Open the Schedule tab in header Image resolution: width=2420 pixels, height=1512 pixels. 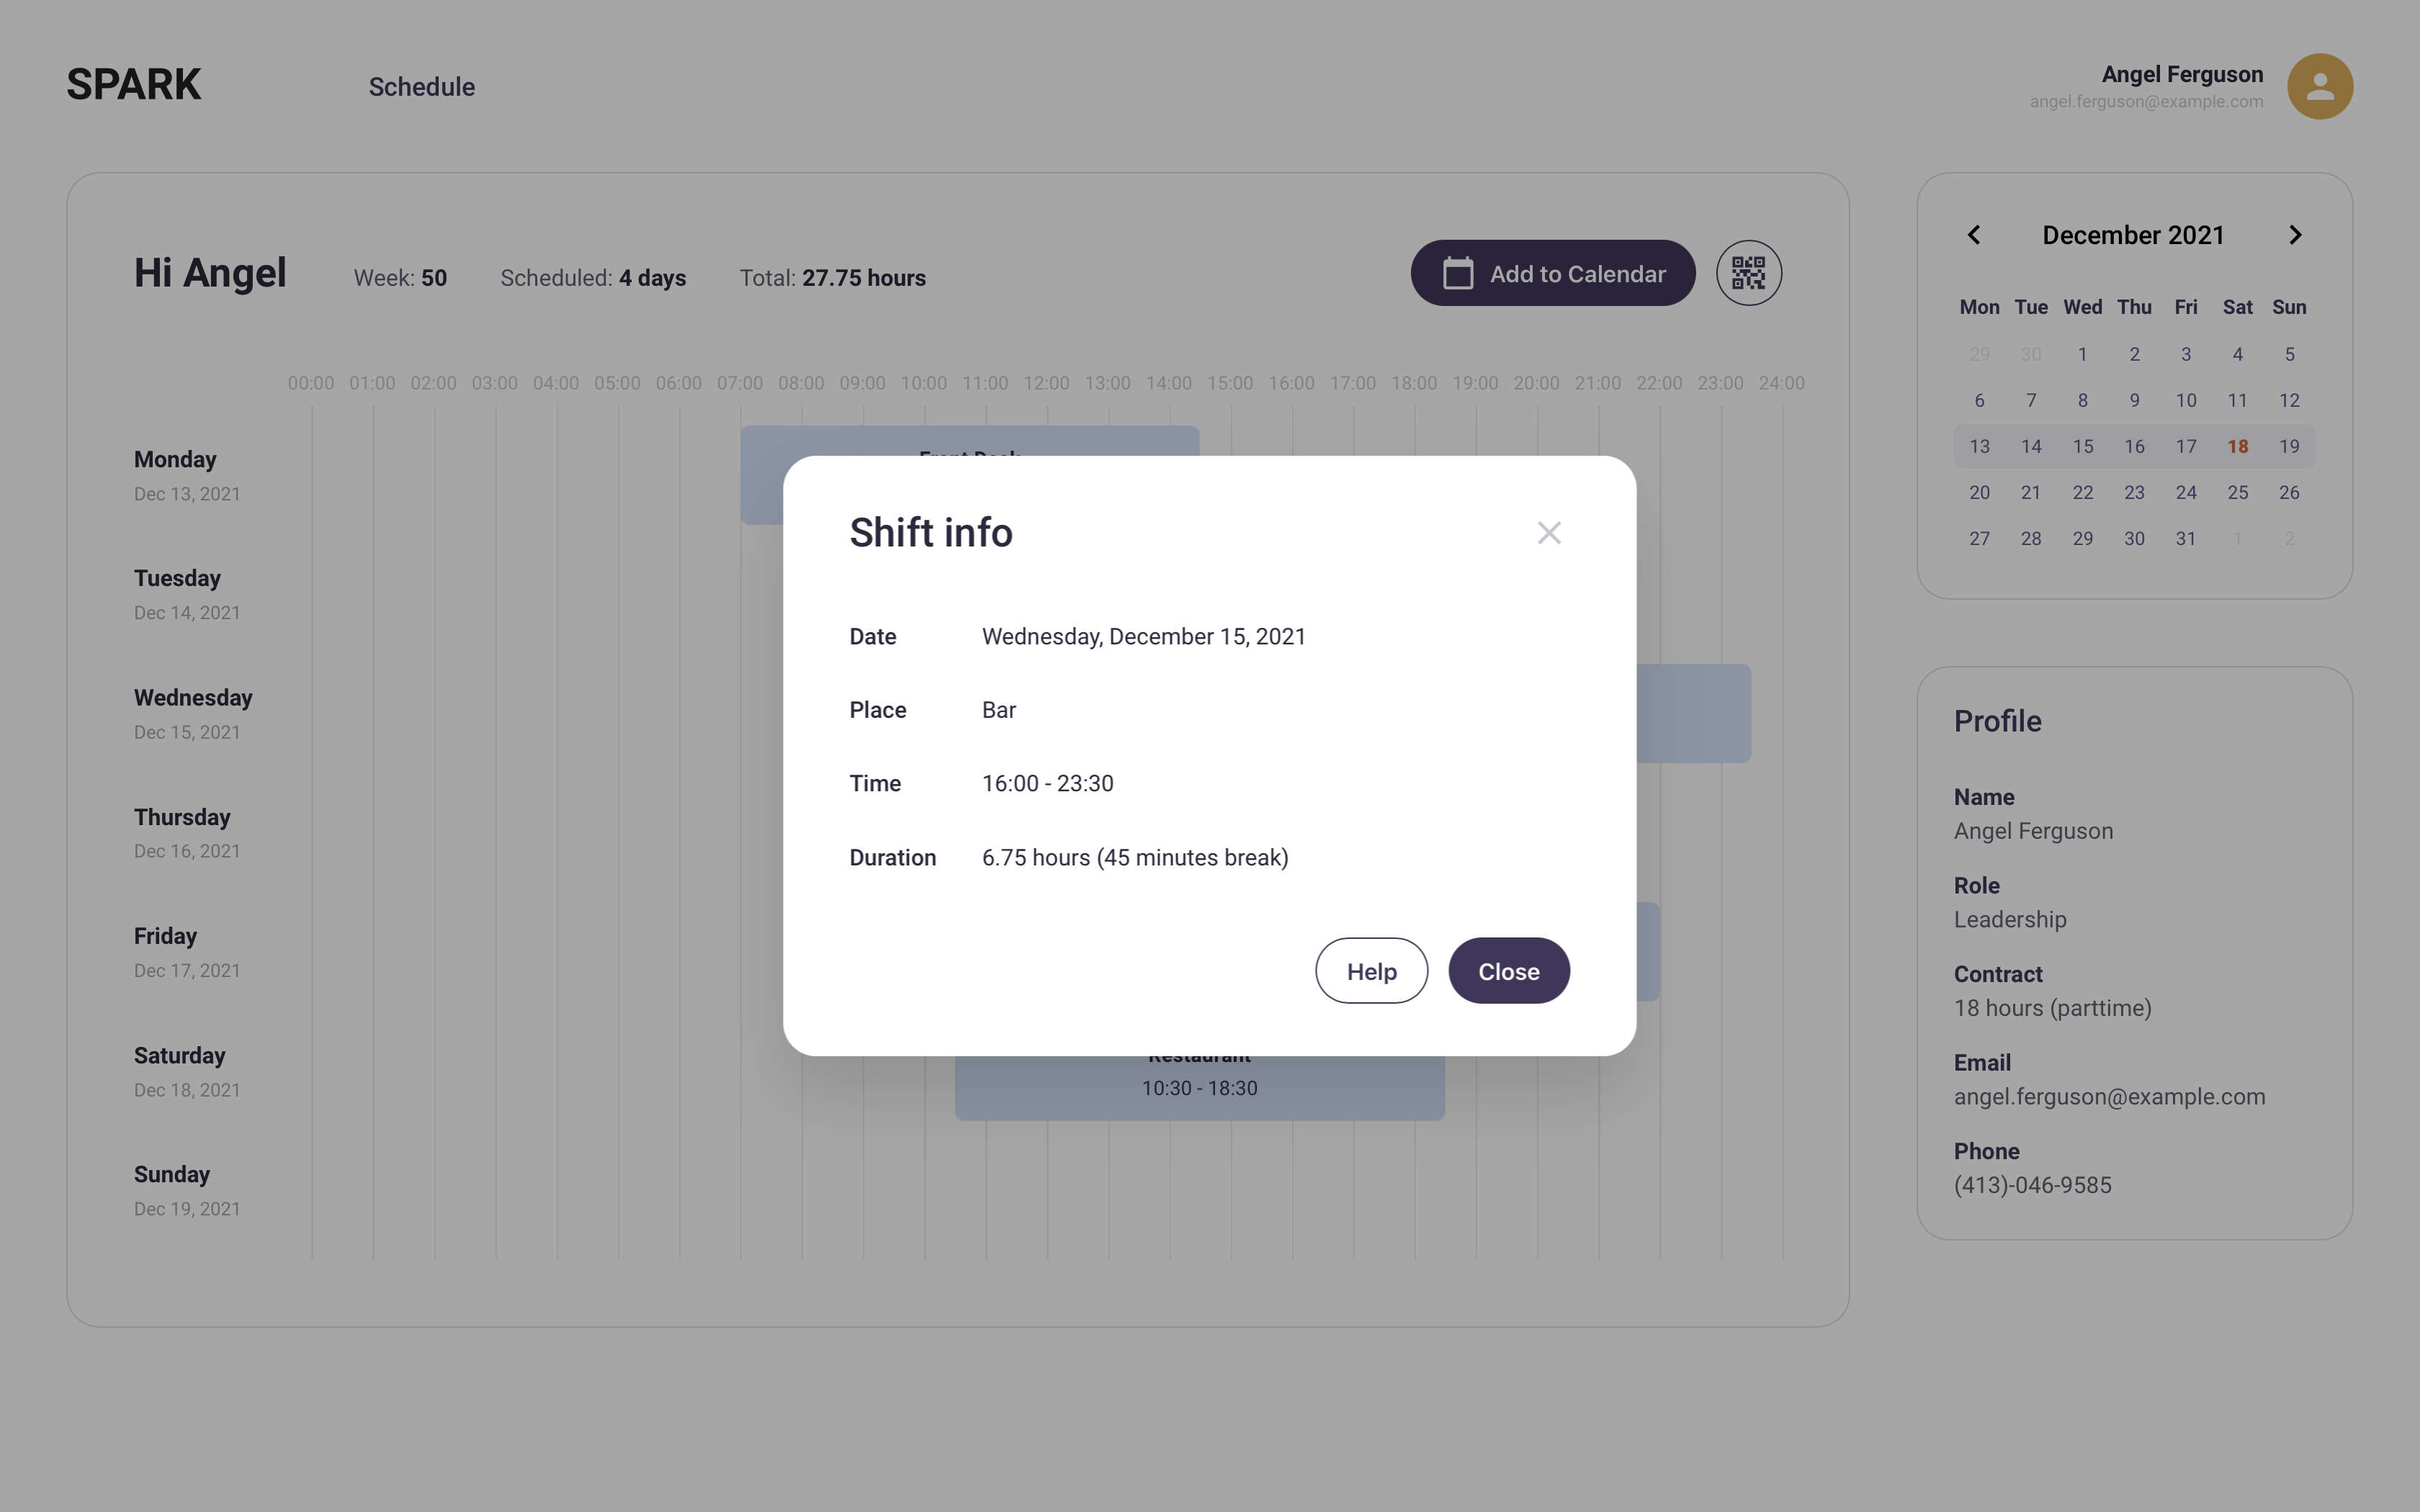point(421,87)
